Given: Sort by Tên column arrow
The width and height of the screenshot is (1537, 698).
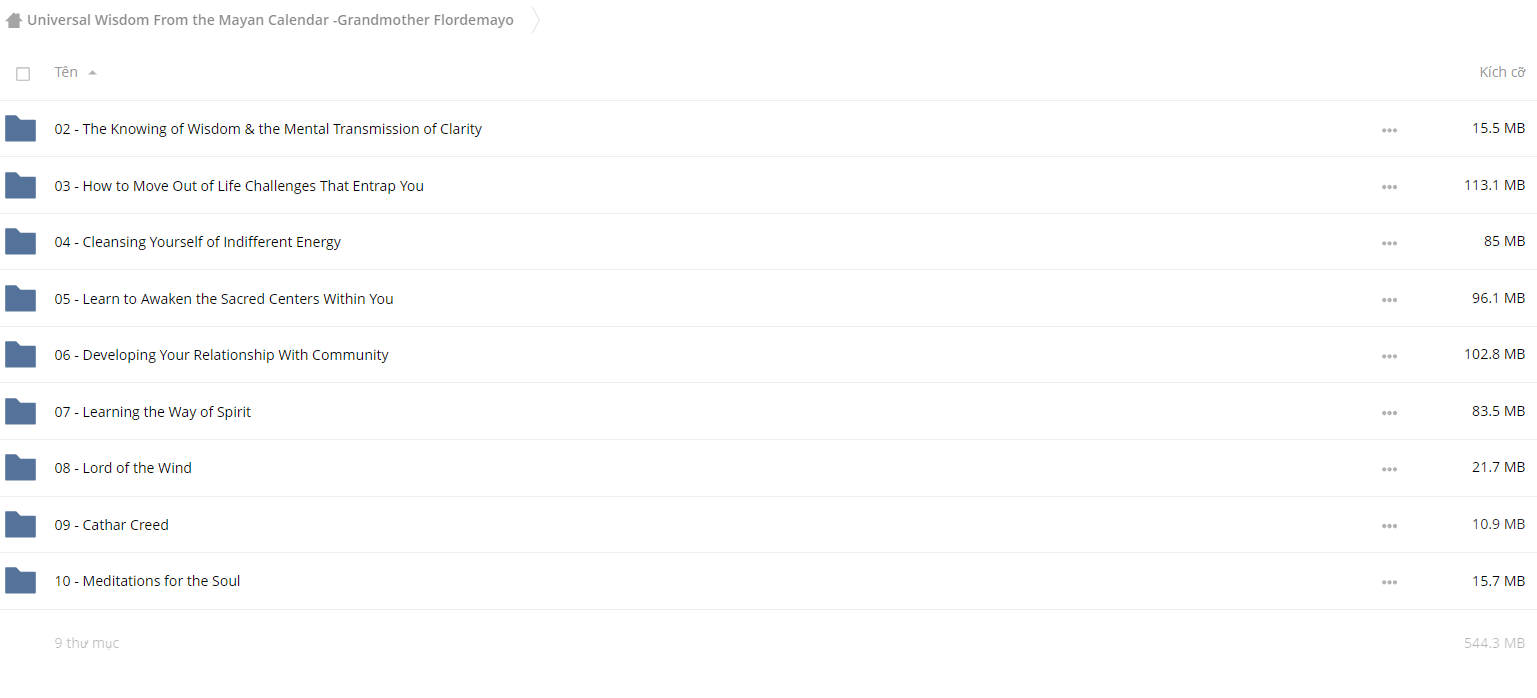Looking at the screenshot, I should (92, 73).
